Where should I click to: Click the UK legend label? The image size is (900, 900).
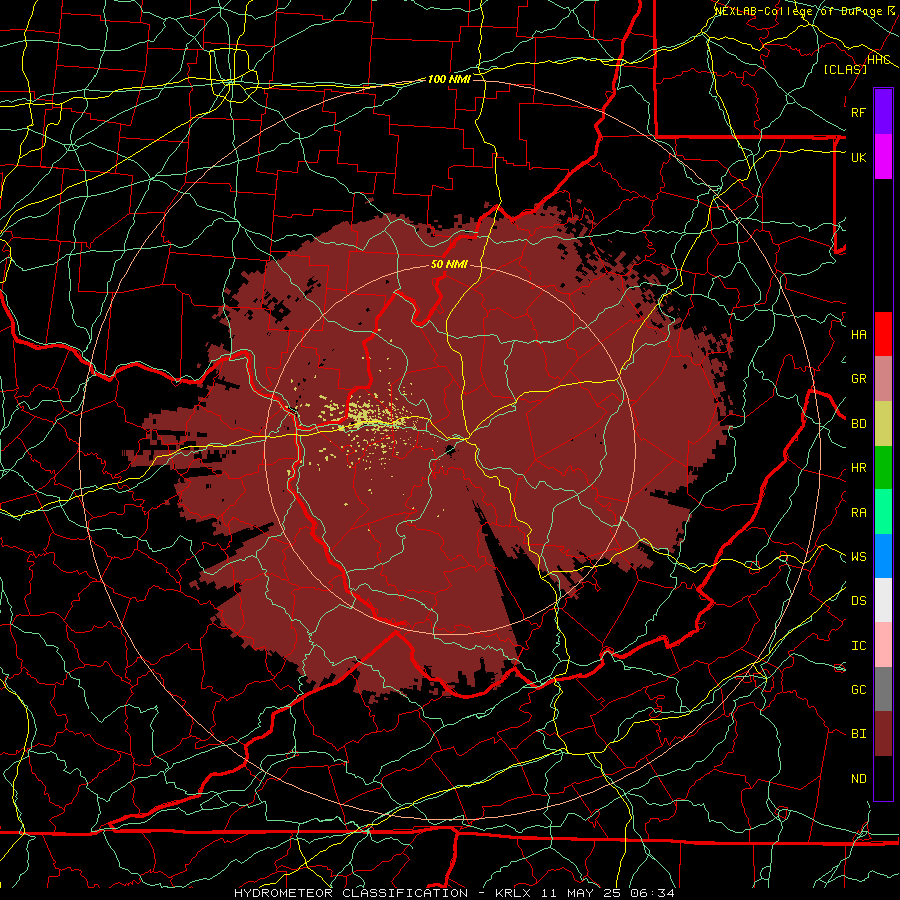tap(859, 157)
